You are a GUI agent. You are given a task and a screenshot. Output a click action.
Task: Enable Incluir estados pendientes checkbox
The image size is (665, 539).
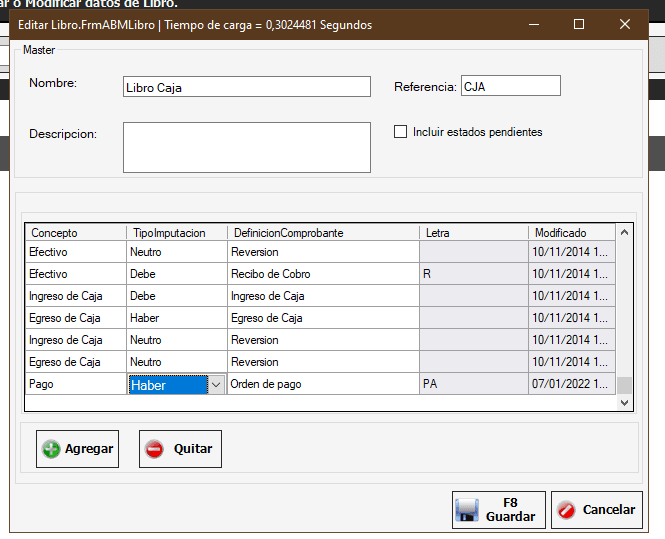point(401,132)
